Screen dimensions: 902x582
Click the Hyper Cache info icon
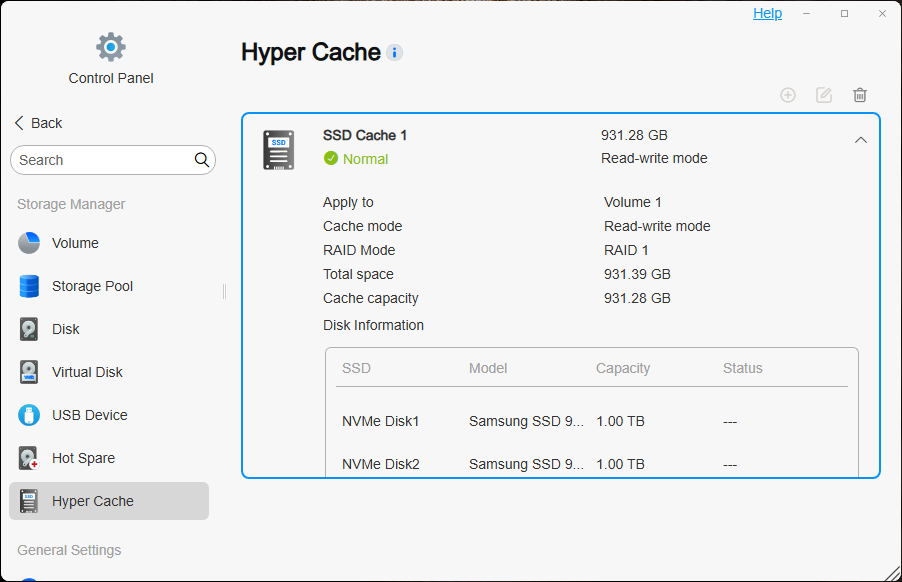(395, 53)
